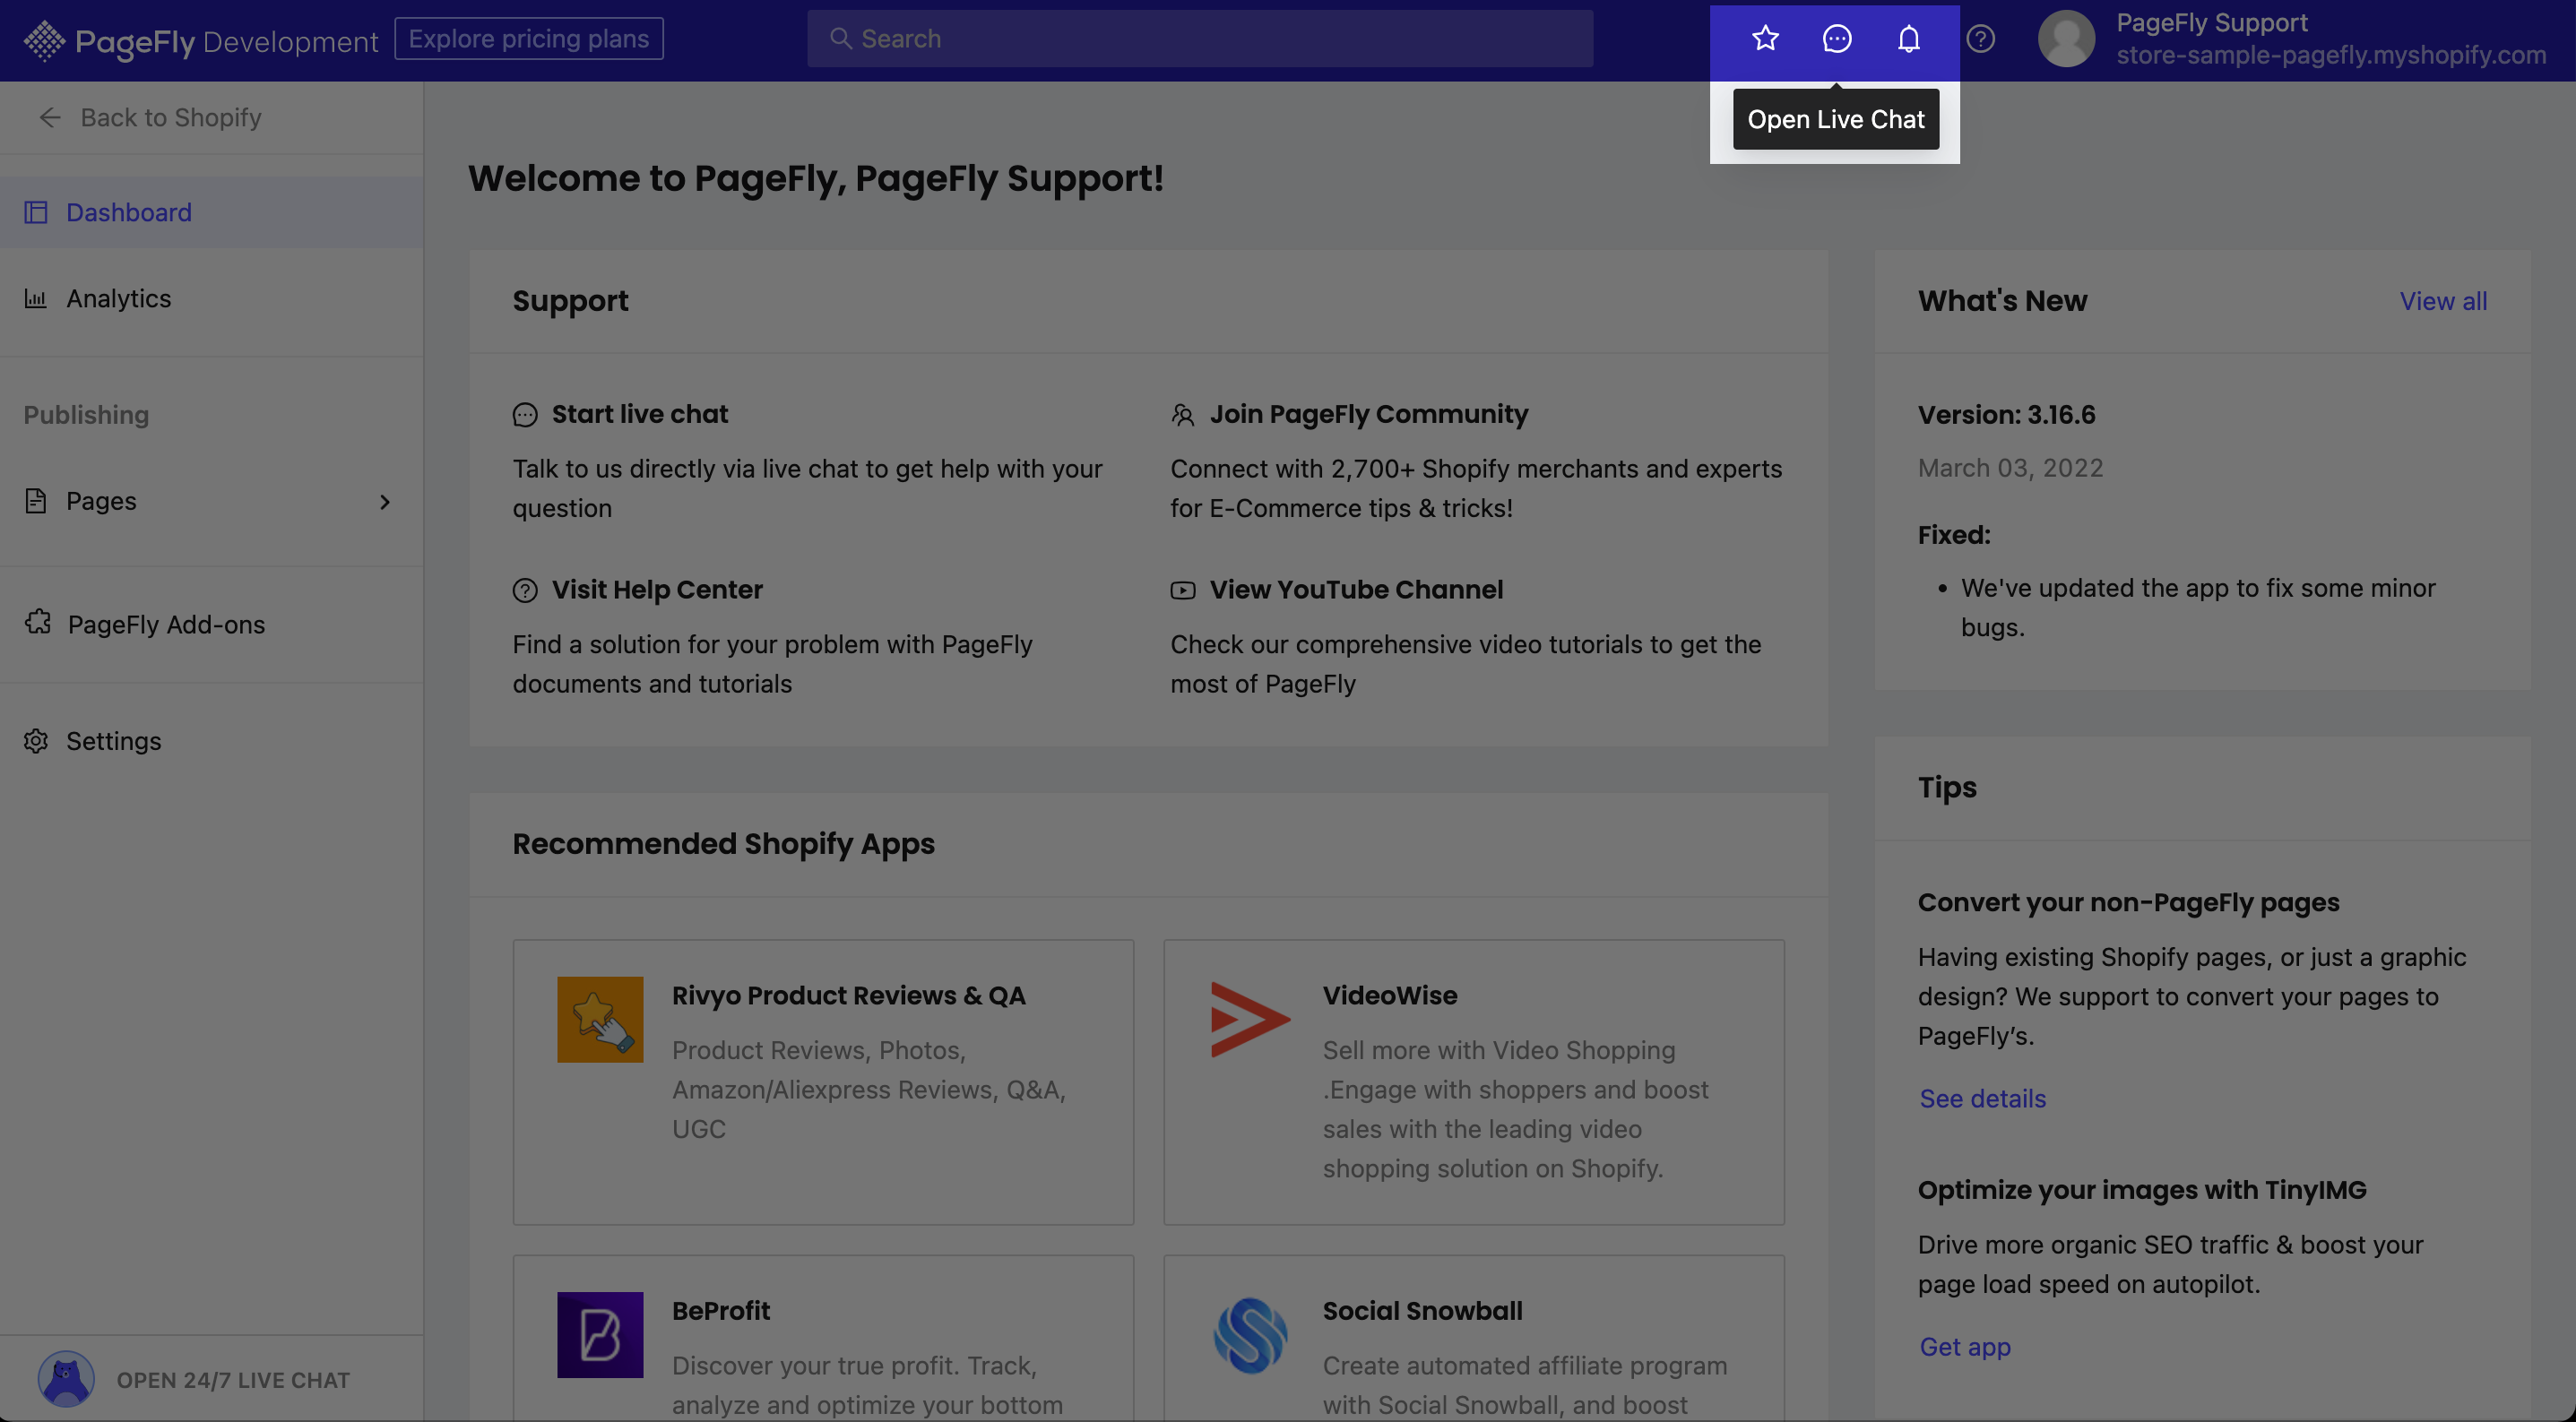
Task: Click Version: 3.16.6 text
Action: (2006, 413)
